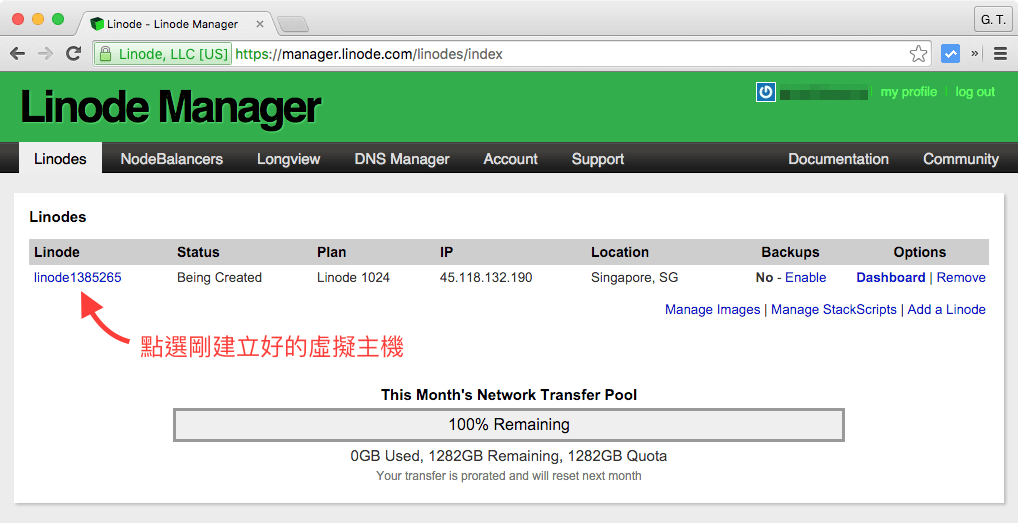Click the Add a Linode link

tap(947, 310)
